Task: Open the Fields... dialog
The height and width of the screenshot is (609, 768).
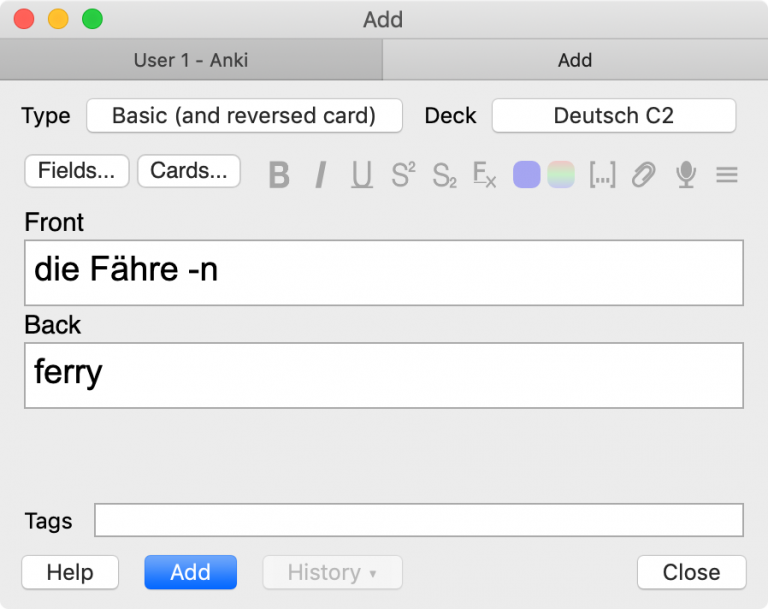Action: [77, 171]
